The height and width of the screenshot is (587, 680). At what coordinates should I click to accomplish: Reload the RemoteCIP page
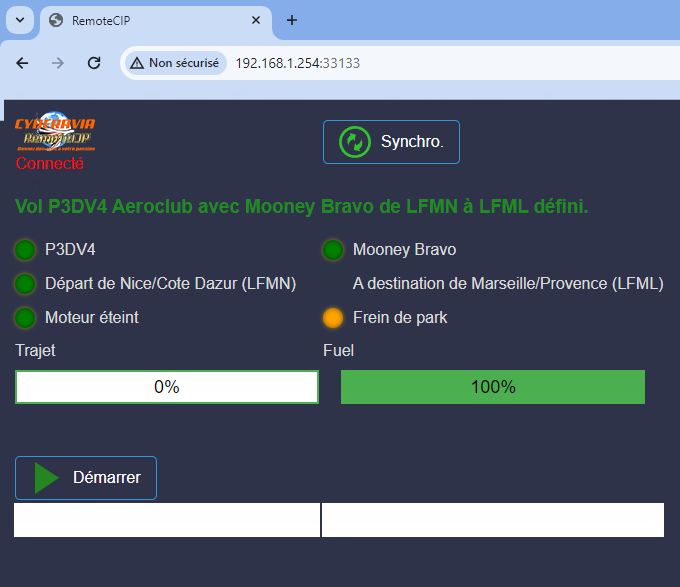(x=94, y=63)
